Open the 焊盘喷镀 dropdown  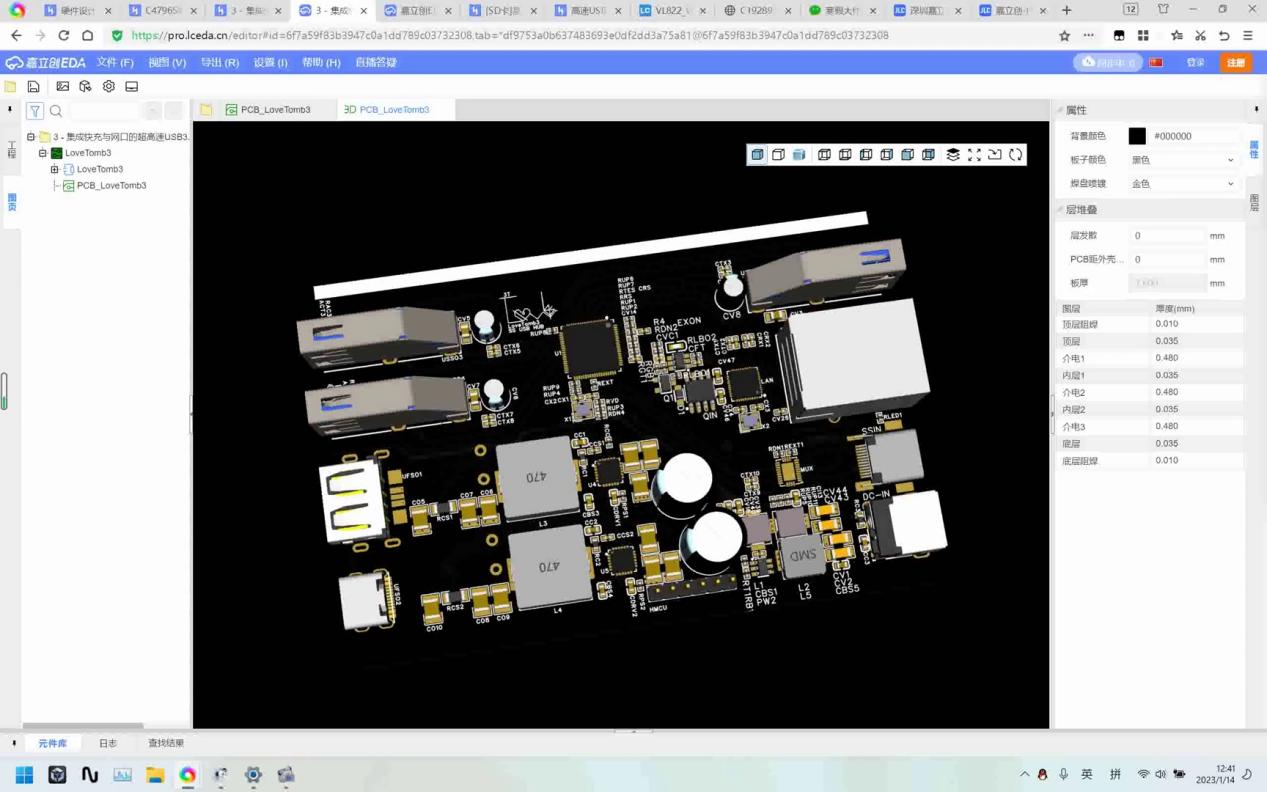click(x=1182, y=184)
